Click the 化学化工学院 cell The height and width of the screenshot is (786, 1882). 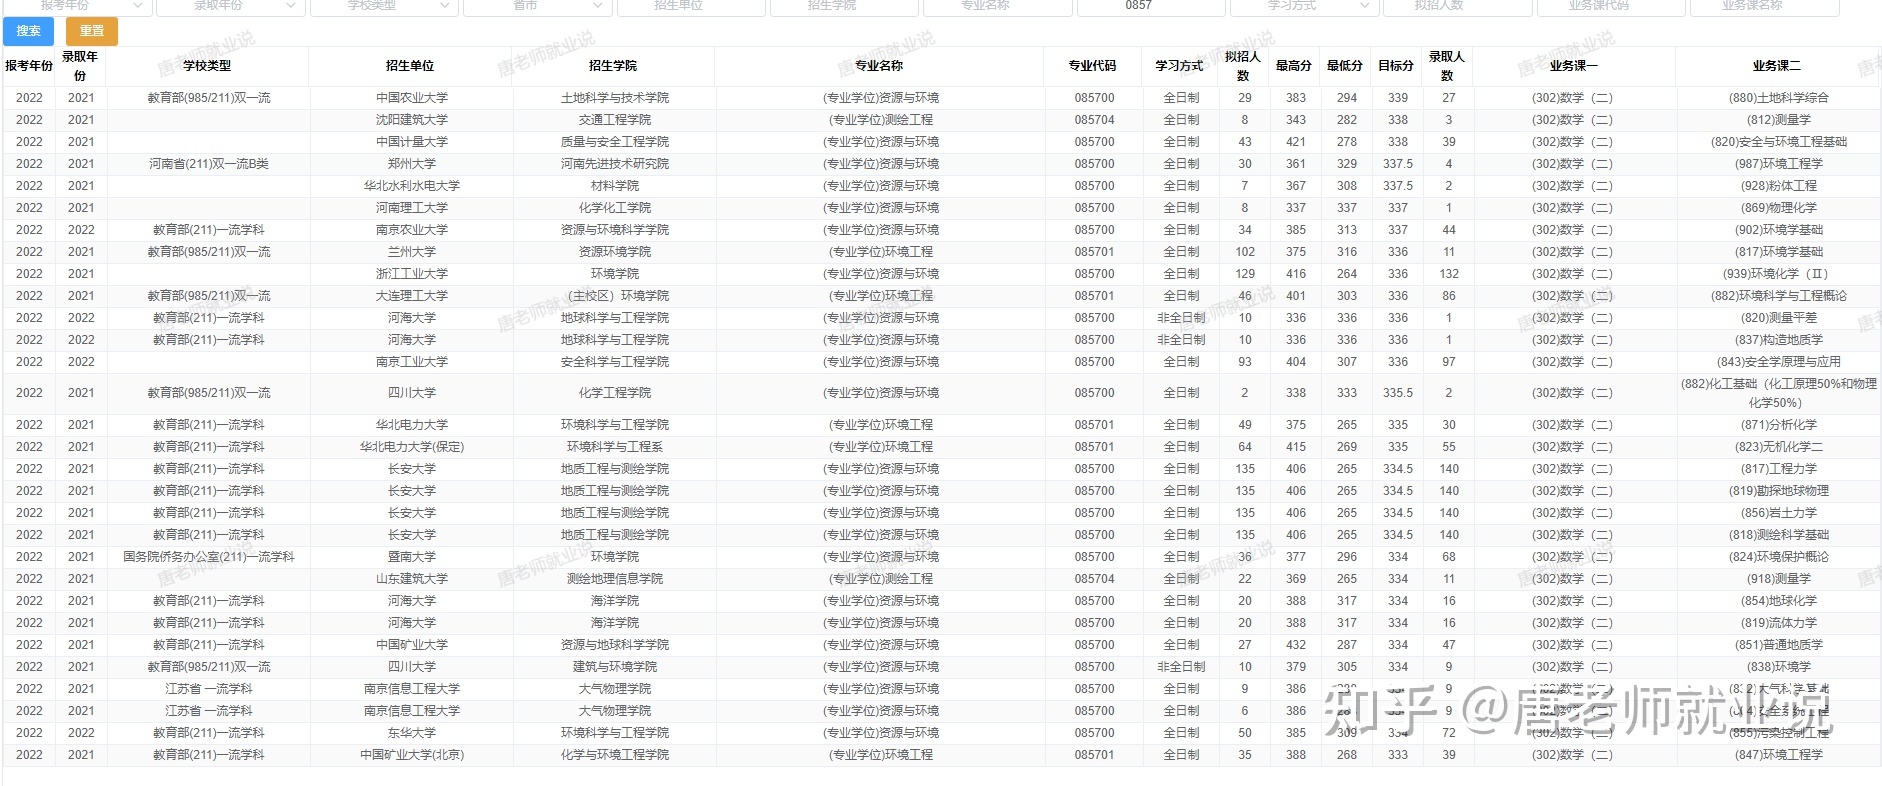click(x=614, y=208)
